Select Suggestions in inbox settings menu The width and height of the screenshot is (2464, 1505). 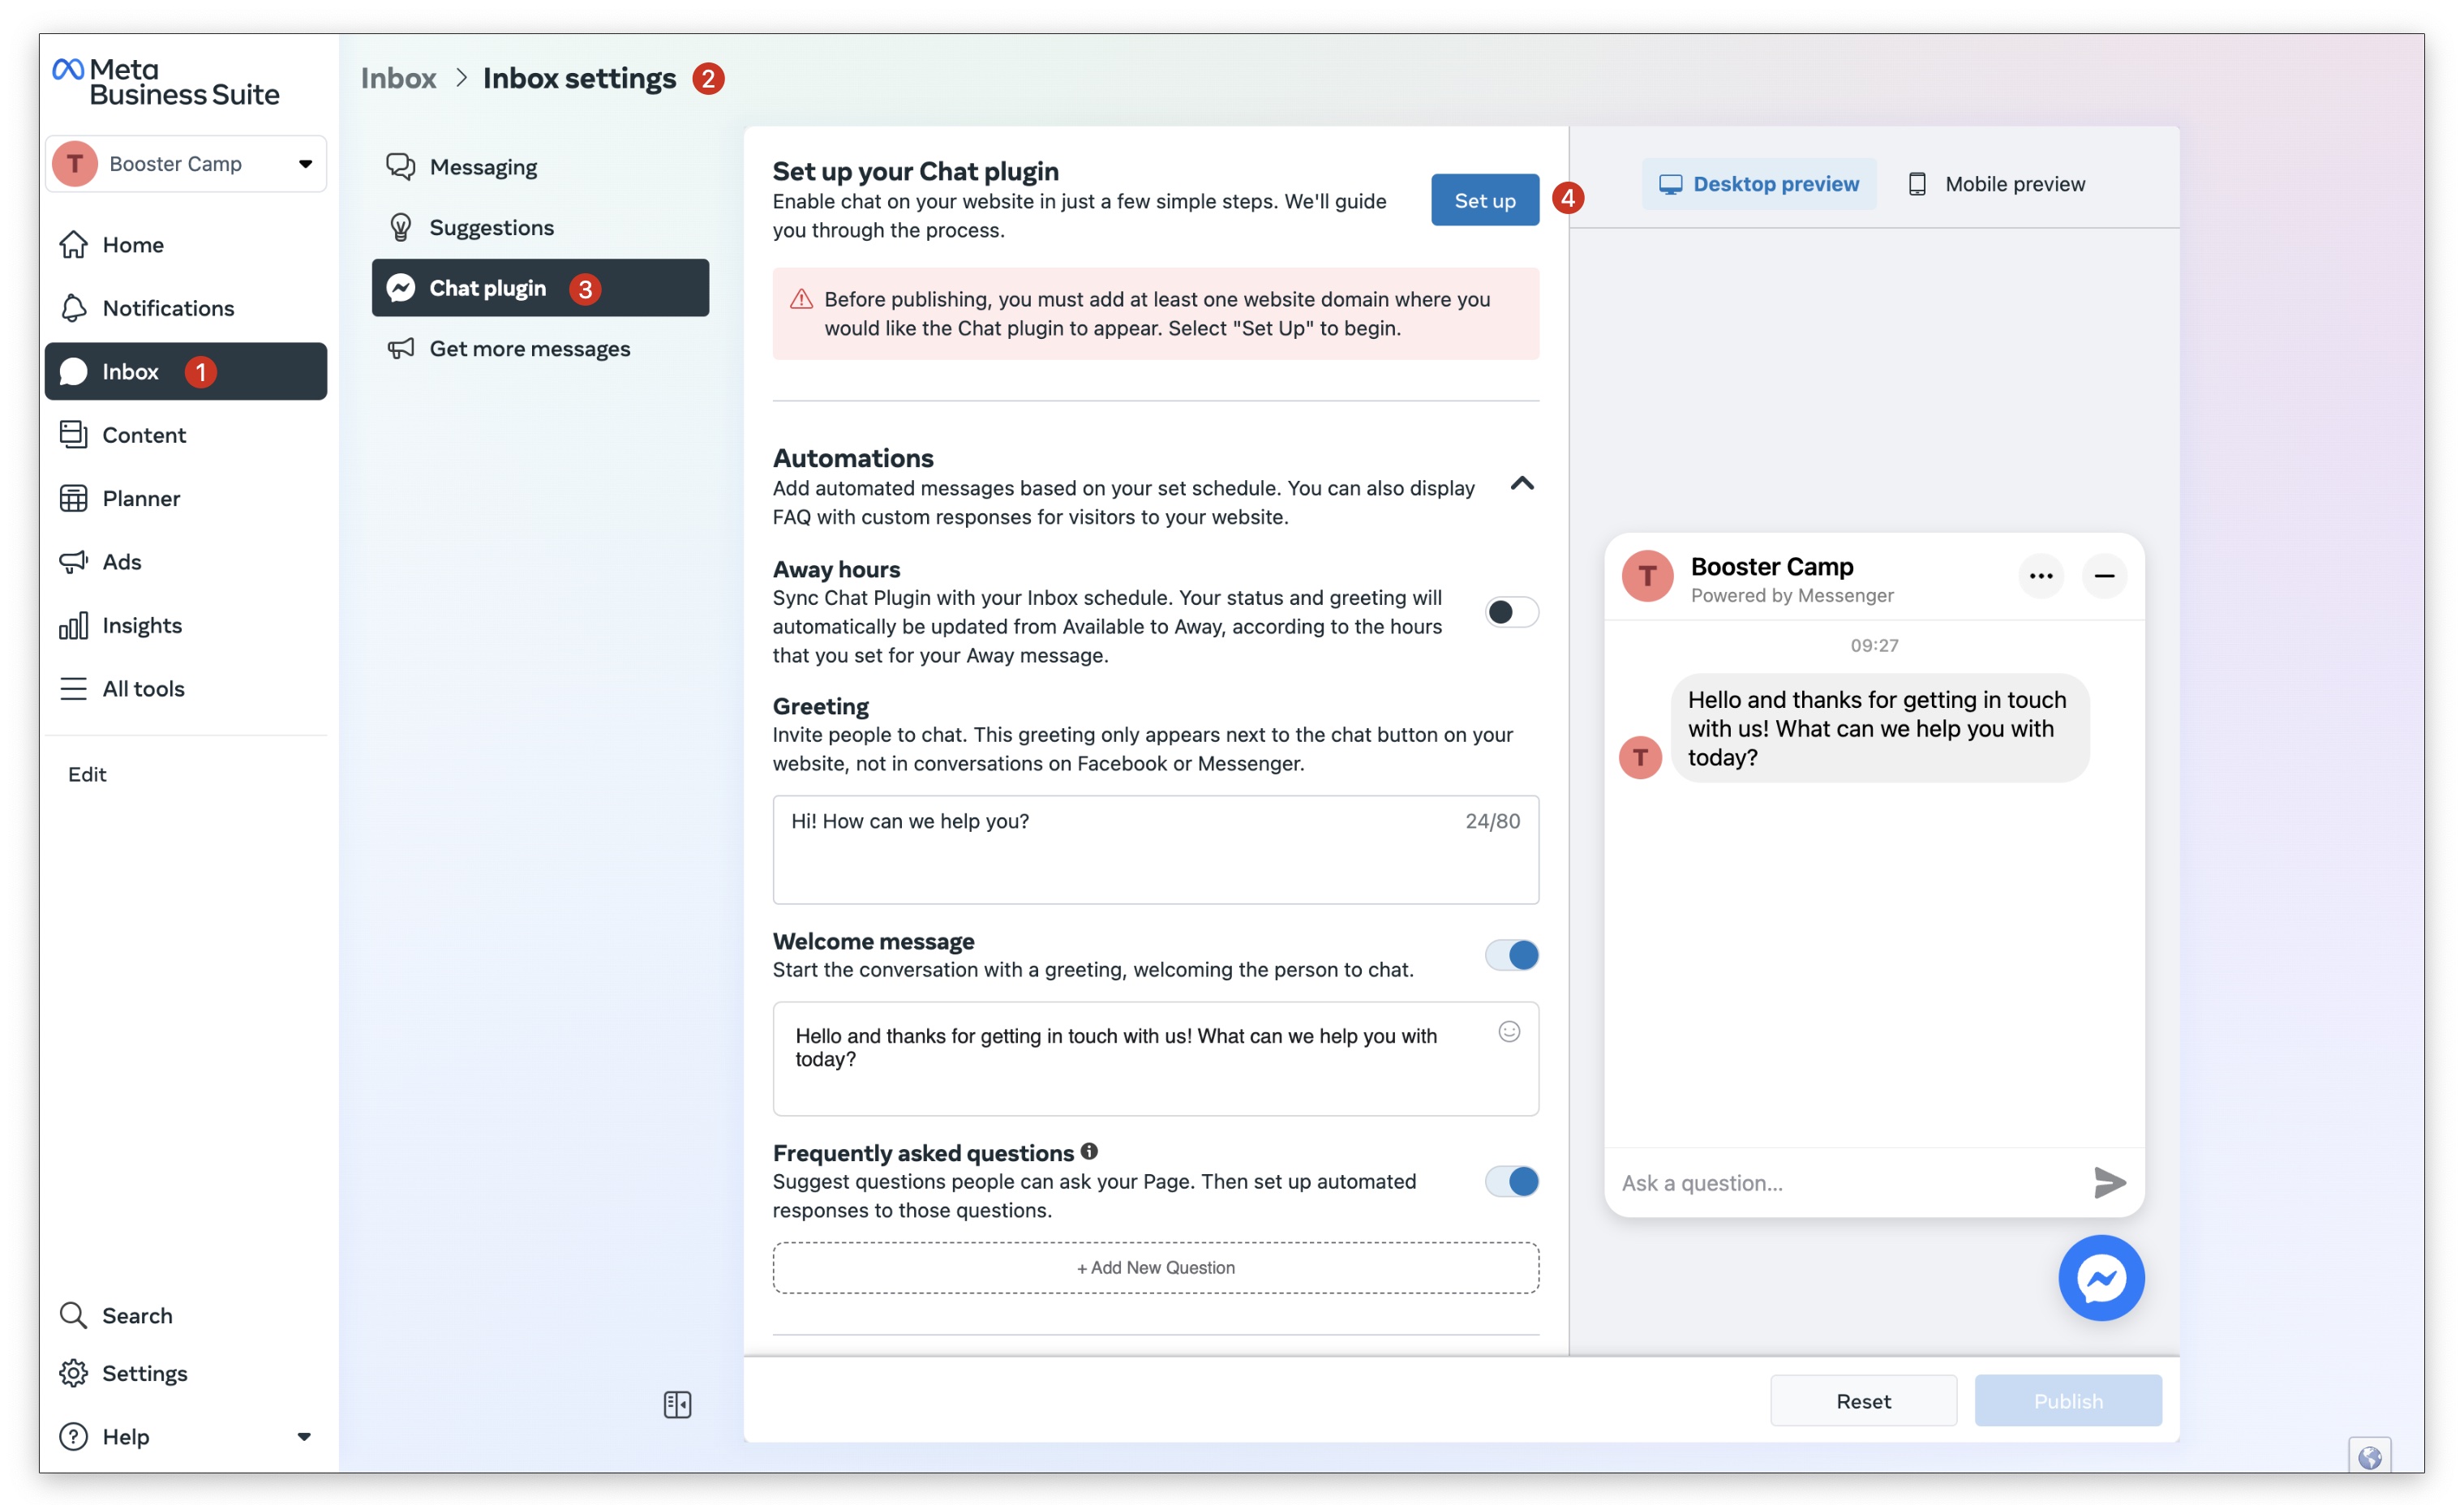pyautogui.click(x=490, y=227)
